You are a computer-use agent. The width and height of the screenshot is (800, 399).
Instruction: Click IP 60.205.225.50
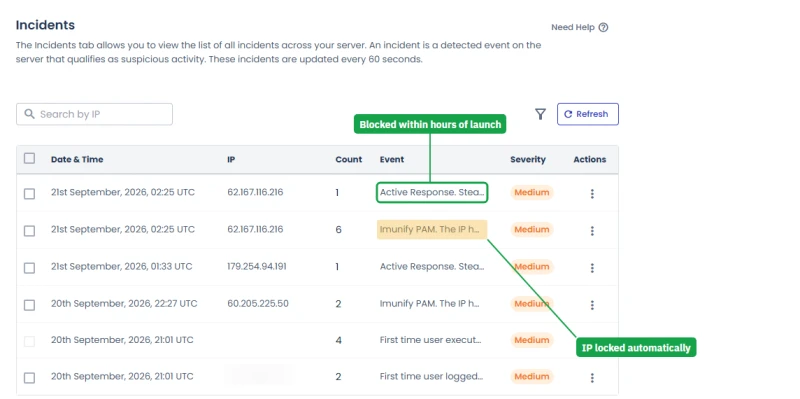click(x=258, y=304)
